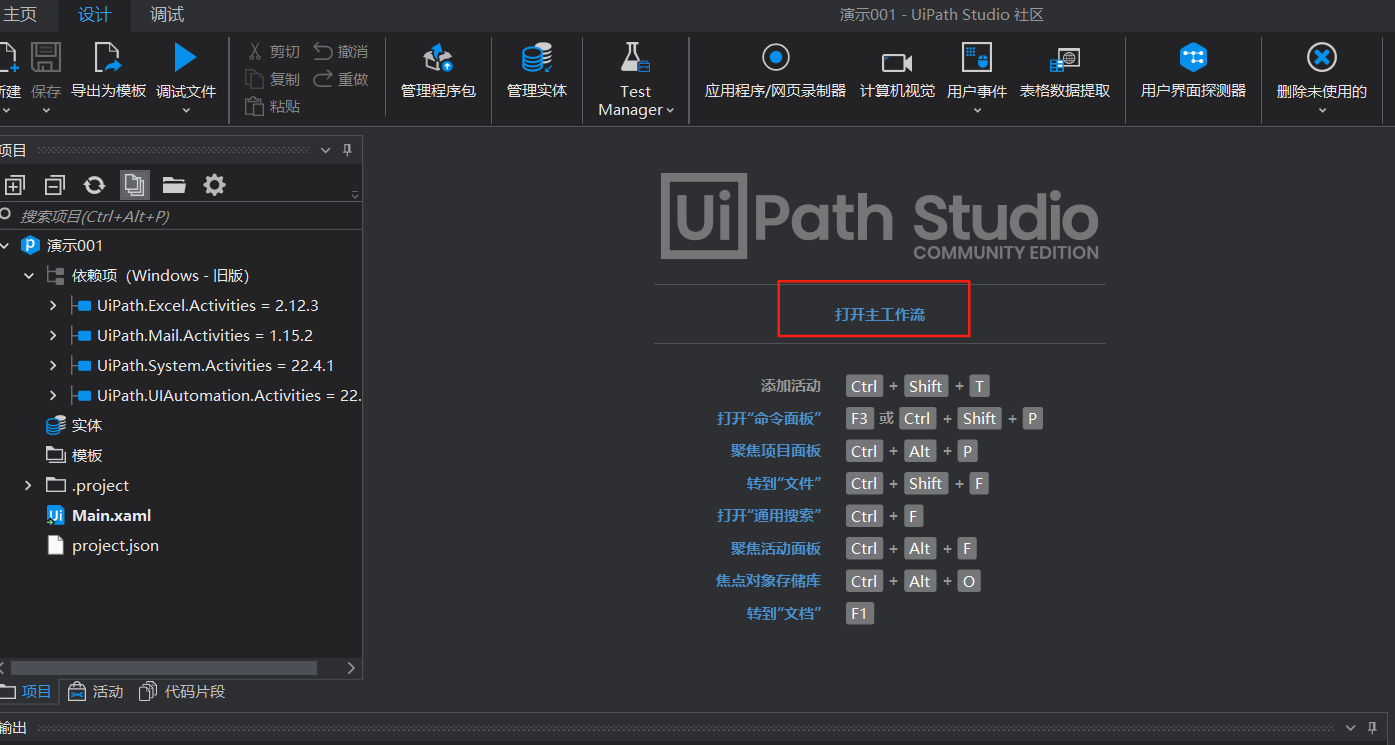Screen dimensions: 1395x745
Task: Open the project panel options chevron
Action: (325, 150)
